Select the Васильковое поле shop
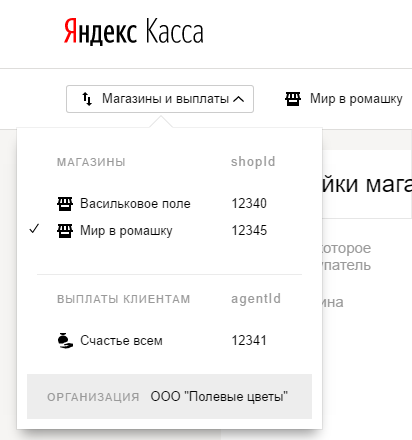The height and width of the screenshot is (440, 412). (x=162, y=204)
